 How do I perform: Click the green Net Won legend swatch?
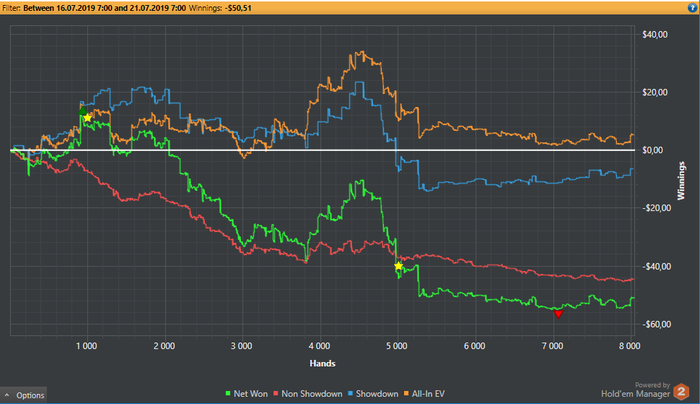228,394
